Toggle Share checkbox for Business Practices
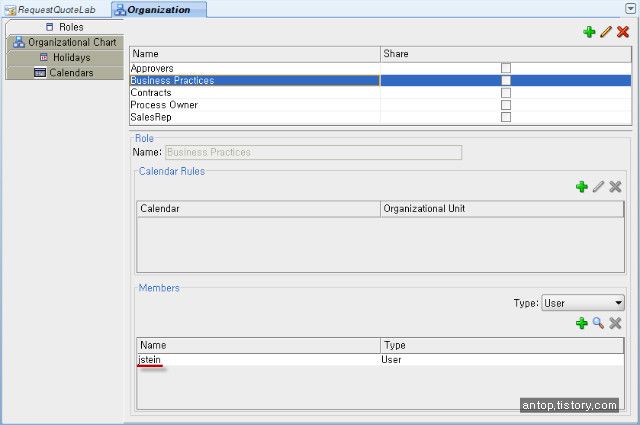This screenshot has width=640, height=425. pyautogui.click(x=506, y=80)
